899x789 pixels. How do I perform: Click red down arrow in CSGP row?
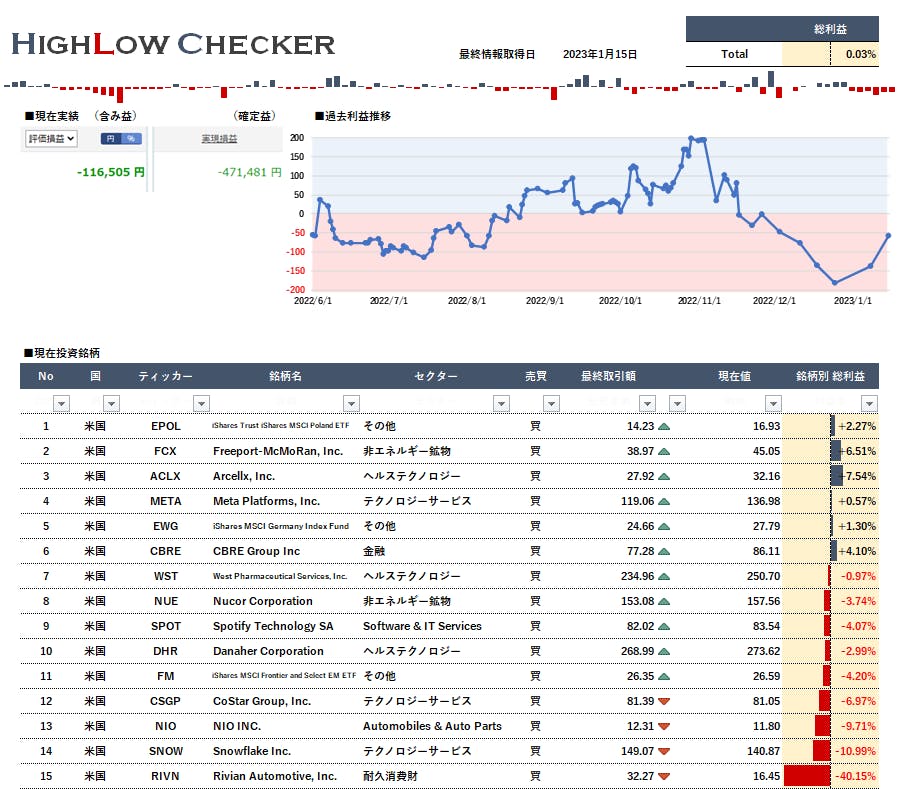point(664,701)
